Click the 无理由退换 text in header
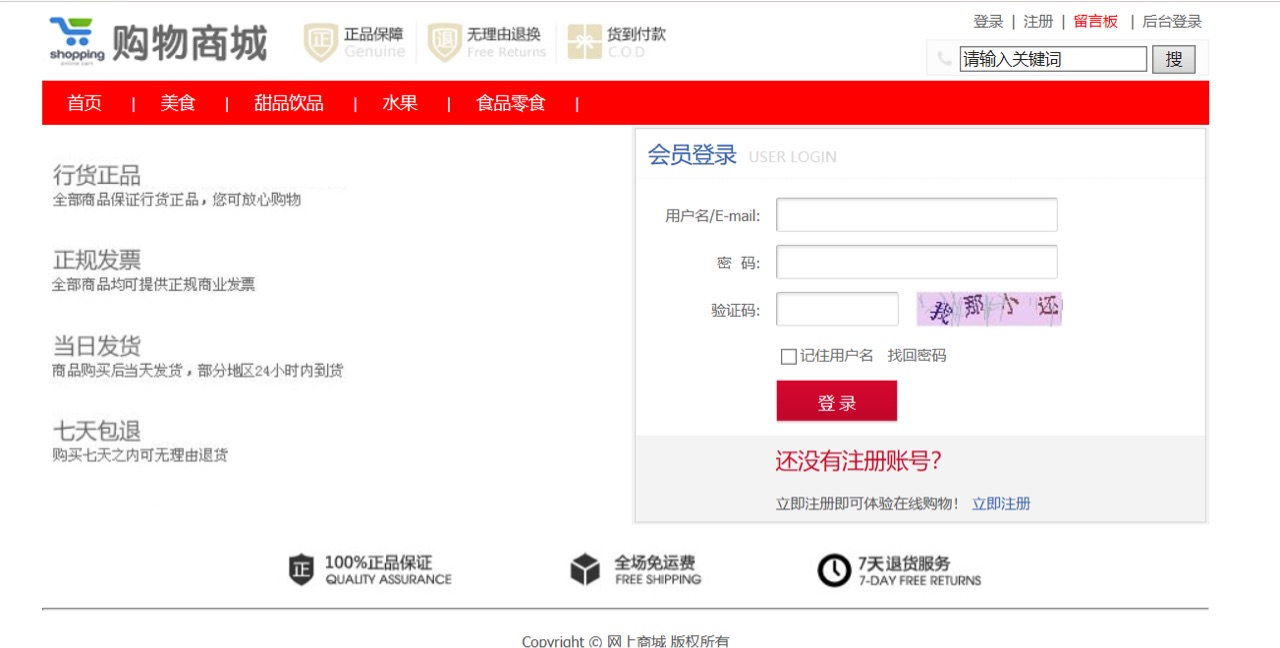This screenshot has width=1280, height=648. [504, 34]
